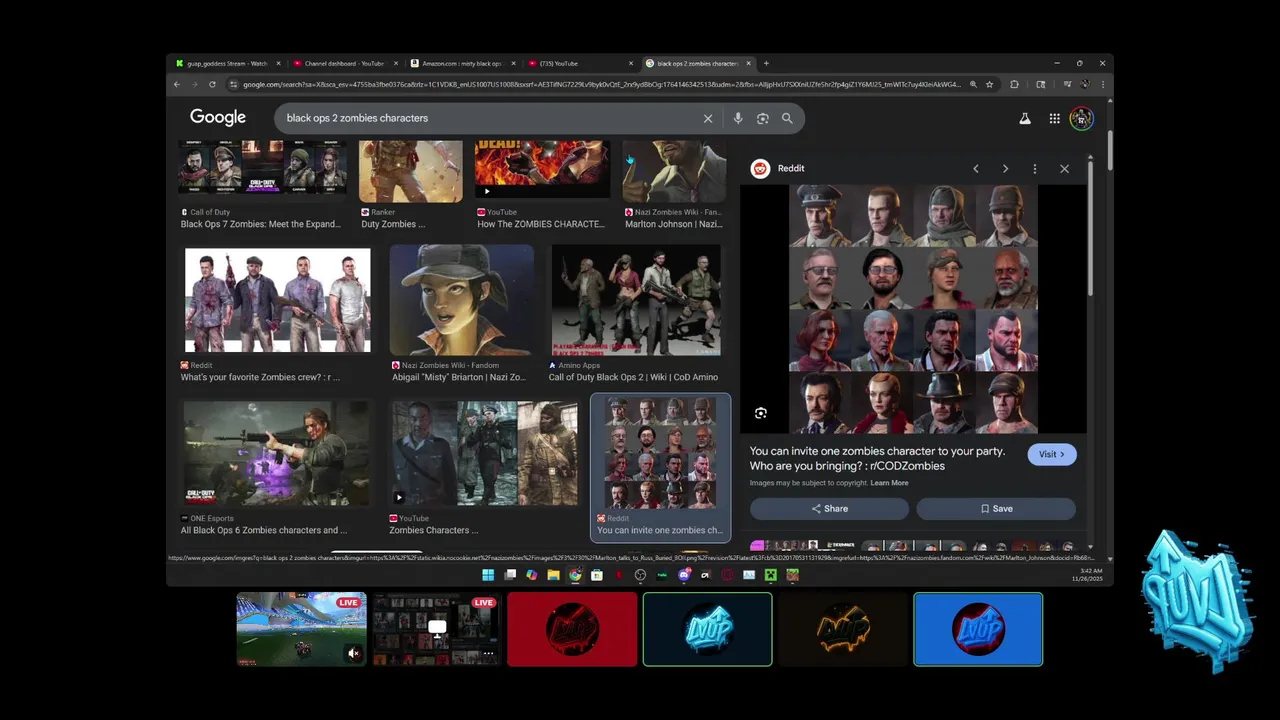This screenshot has height=720, width=1280.
Task: Click the address bar URL
Action: (600, 84)
